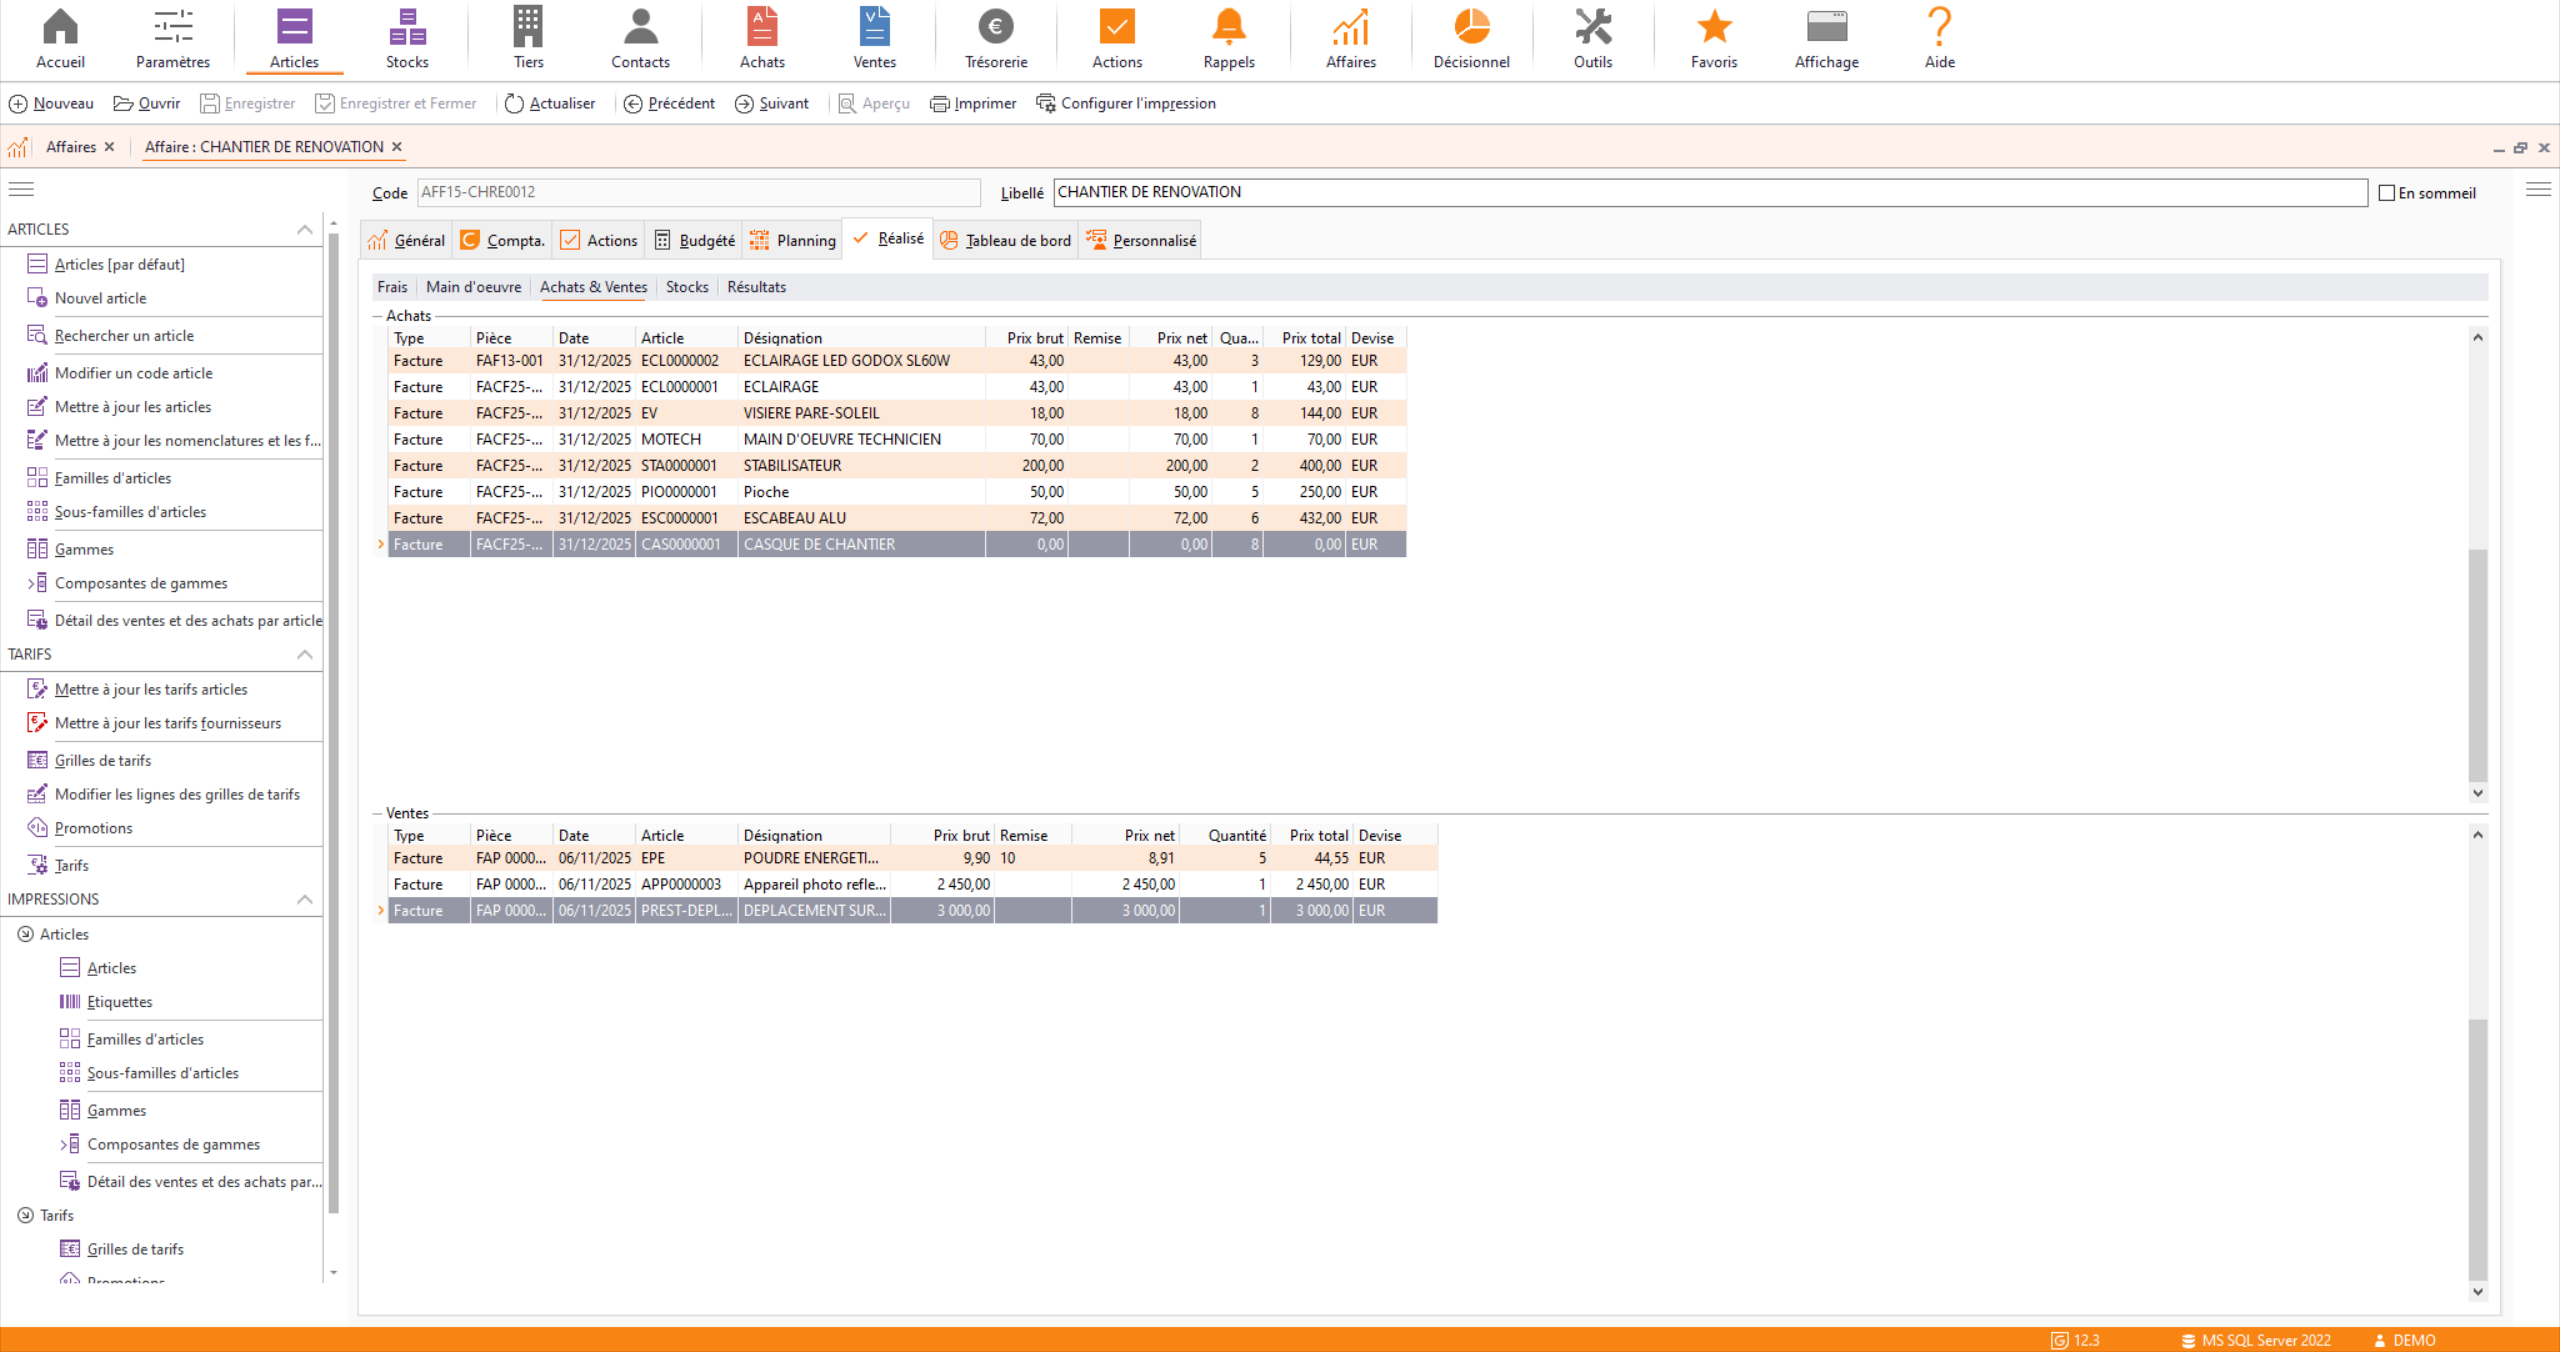Click the Rappels bell icon
The width and height of the screenshot is (2560, 1352).
1228,28
